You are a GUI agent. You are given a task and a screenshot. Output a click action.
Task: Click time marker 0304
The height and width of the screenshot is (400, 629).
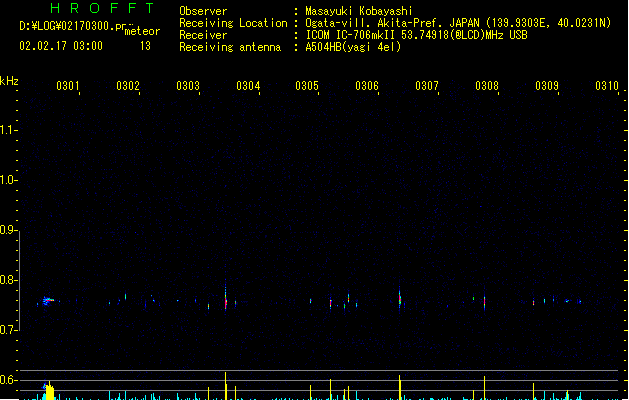coord(248,86)
